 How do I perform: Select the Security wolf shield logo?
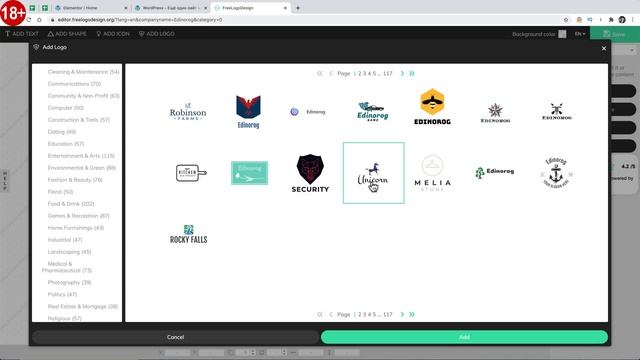(310, 173)
